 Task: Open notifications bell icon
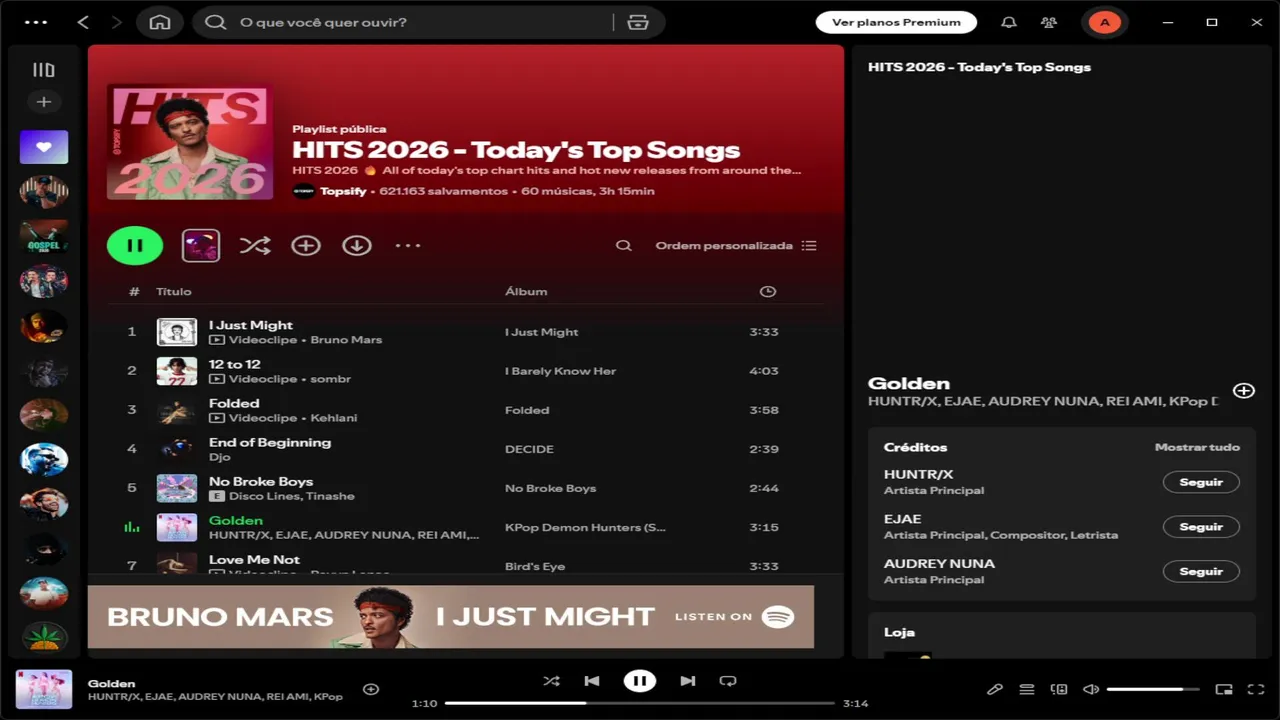(x=1009, y=22)
